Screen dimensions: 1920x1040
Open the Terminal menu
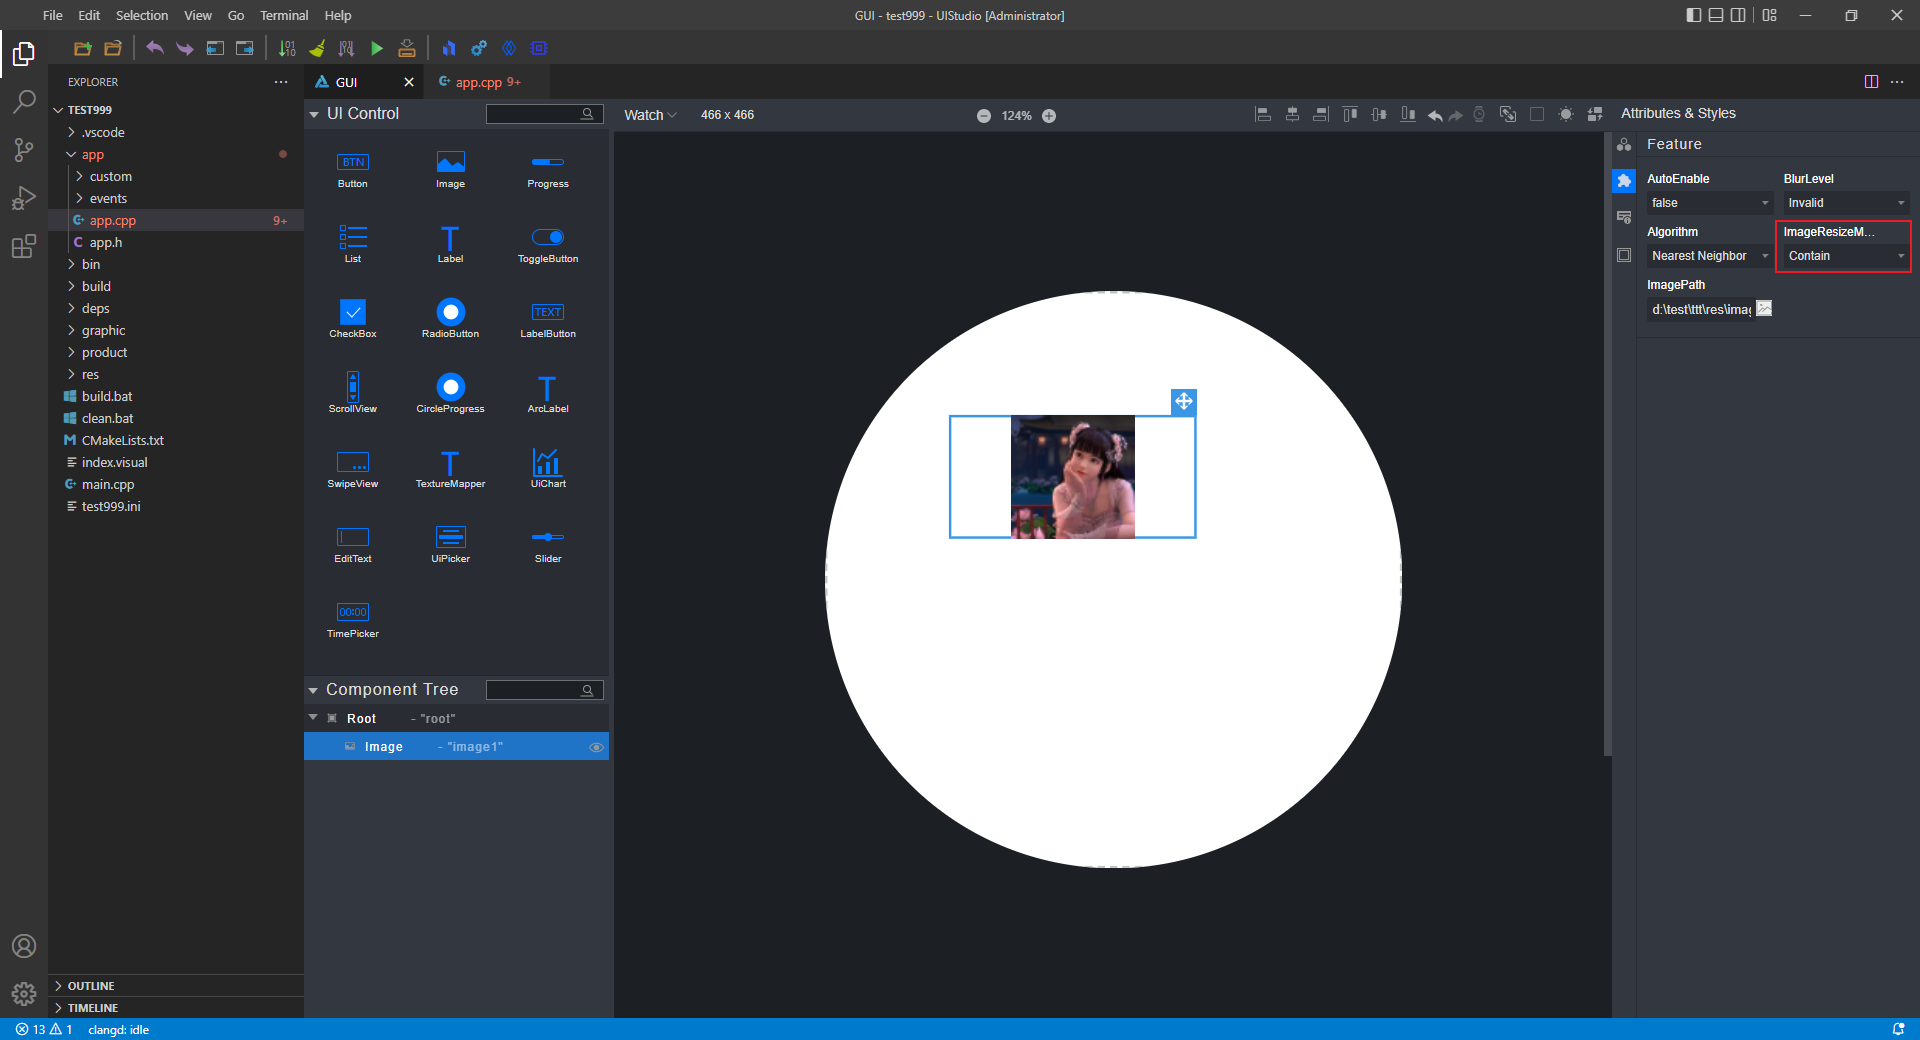click(284, 15)
